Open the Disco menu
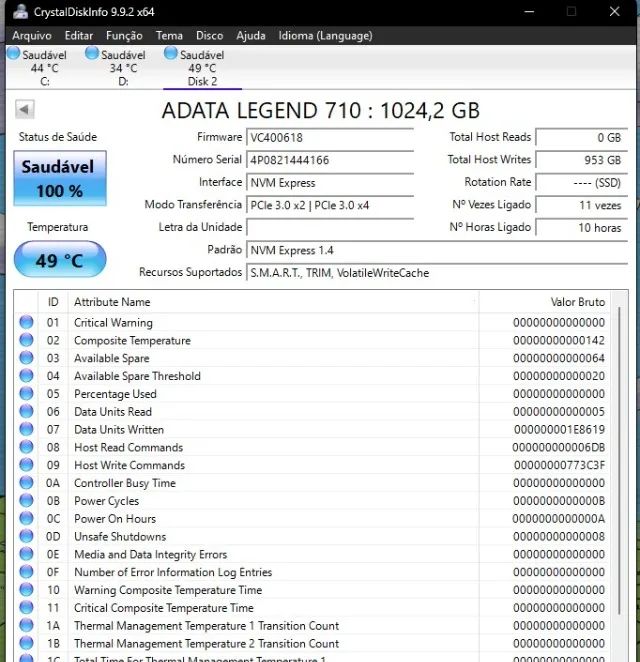Viewport: 640px width, 662px height. point(209,35)
